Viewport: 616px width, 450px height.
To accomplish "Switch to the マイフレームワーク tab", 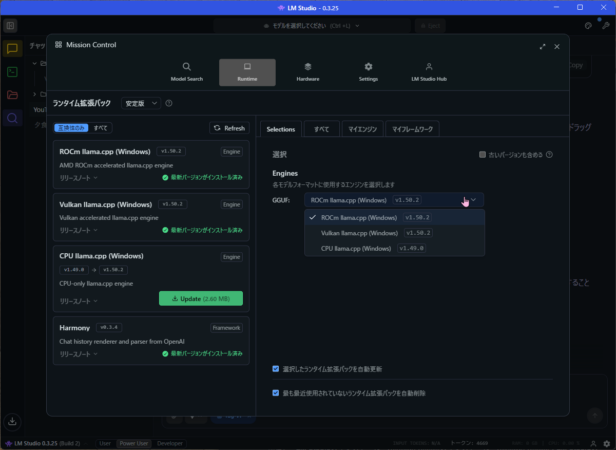I will (412, 129).
